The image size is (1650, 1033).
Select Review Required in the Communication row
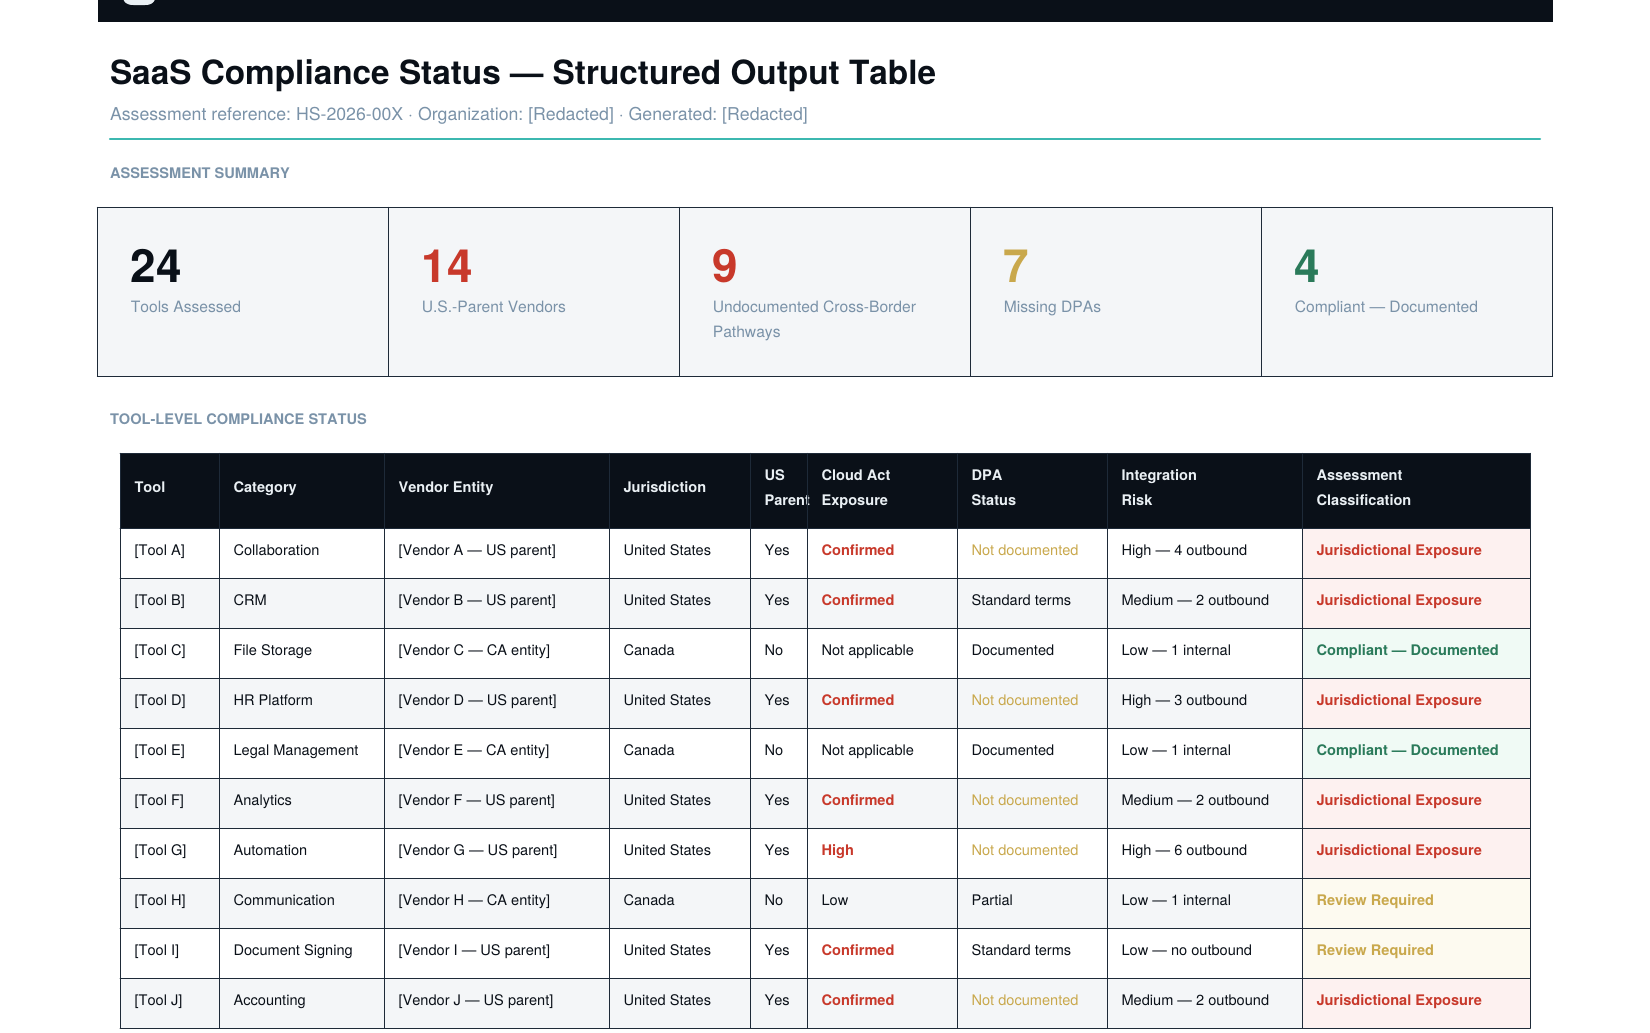point(1375,901)
